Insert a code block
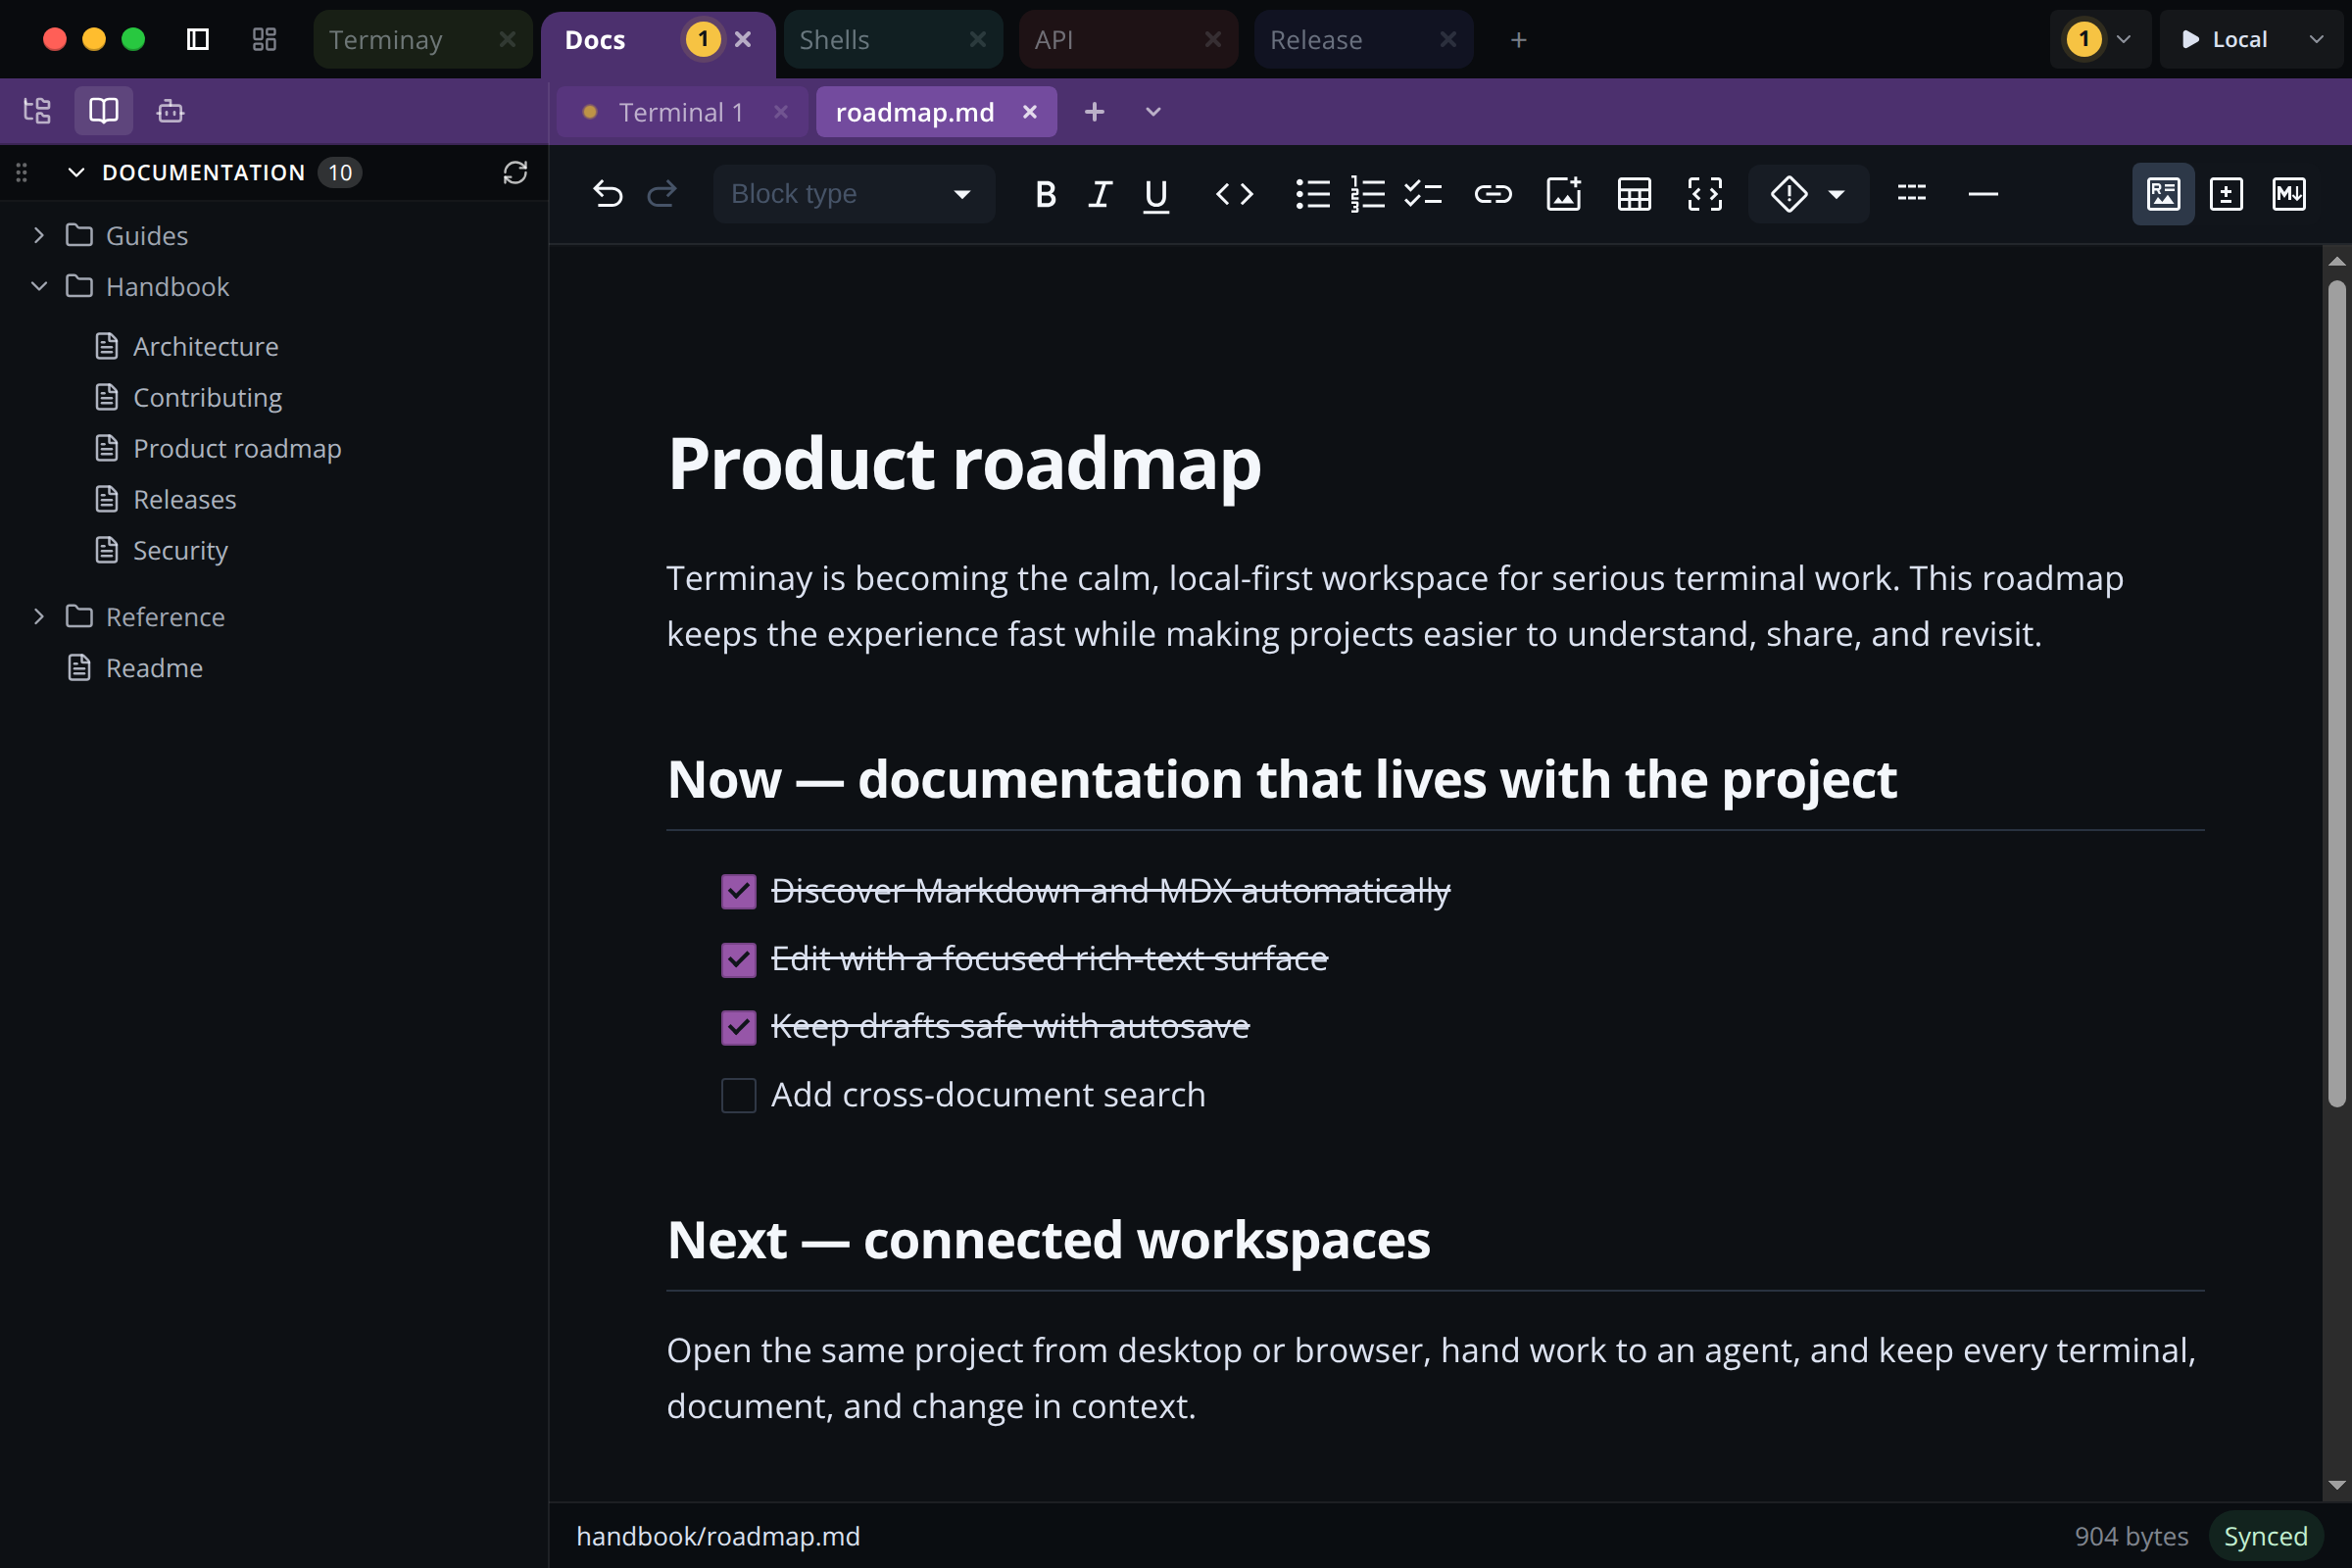This screenshot has width=2352, height=1568. point(1705,194)
